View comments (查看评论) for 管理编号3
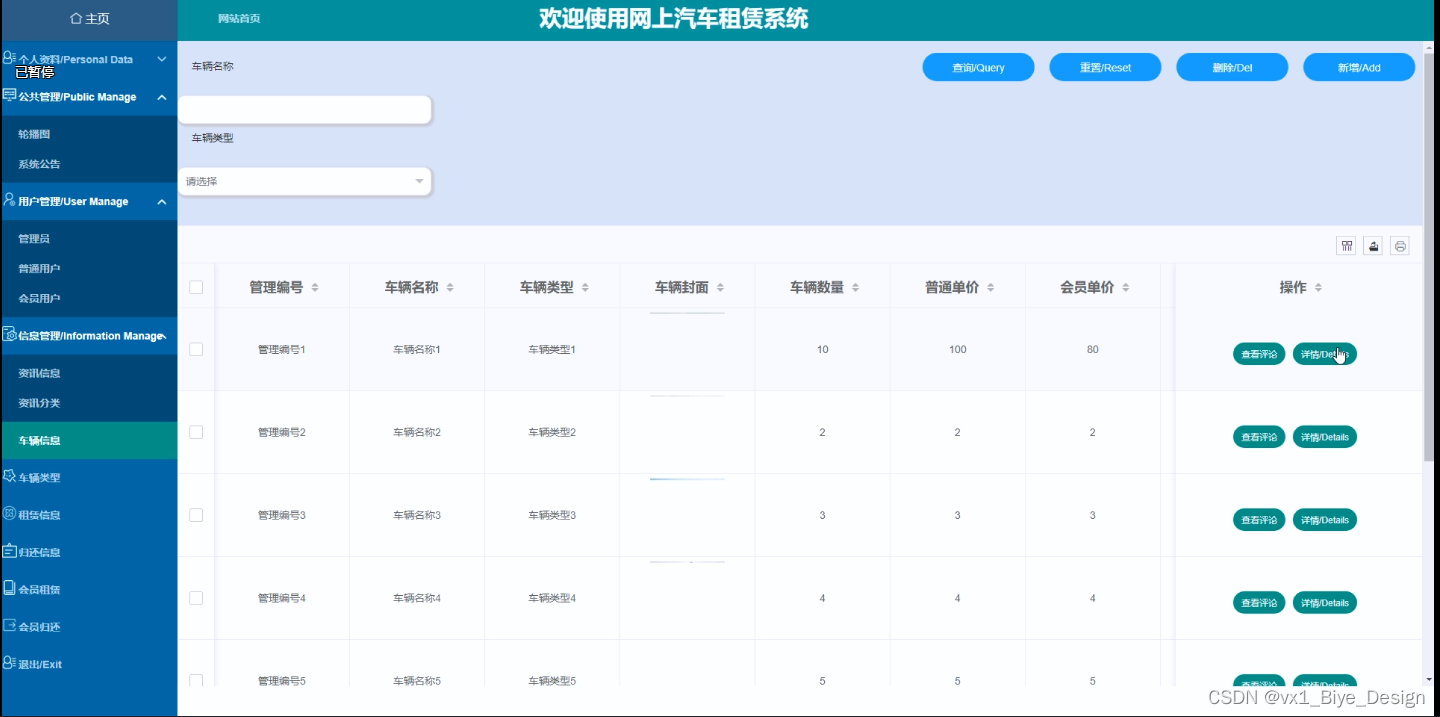The height and width of the screenshot is (717, 1440). (x=1259, y=520)
